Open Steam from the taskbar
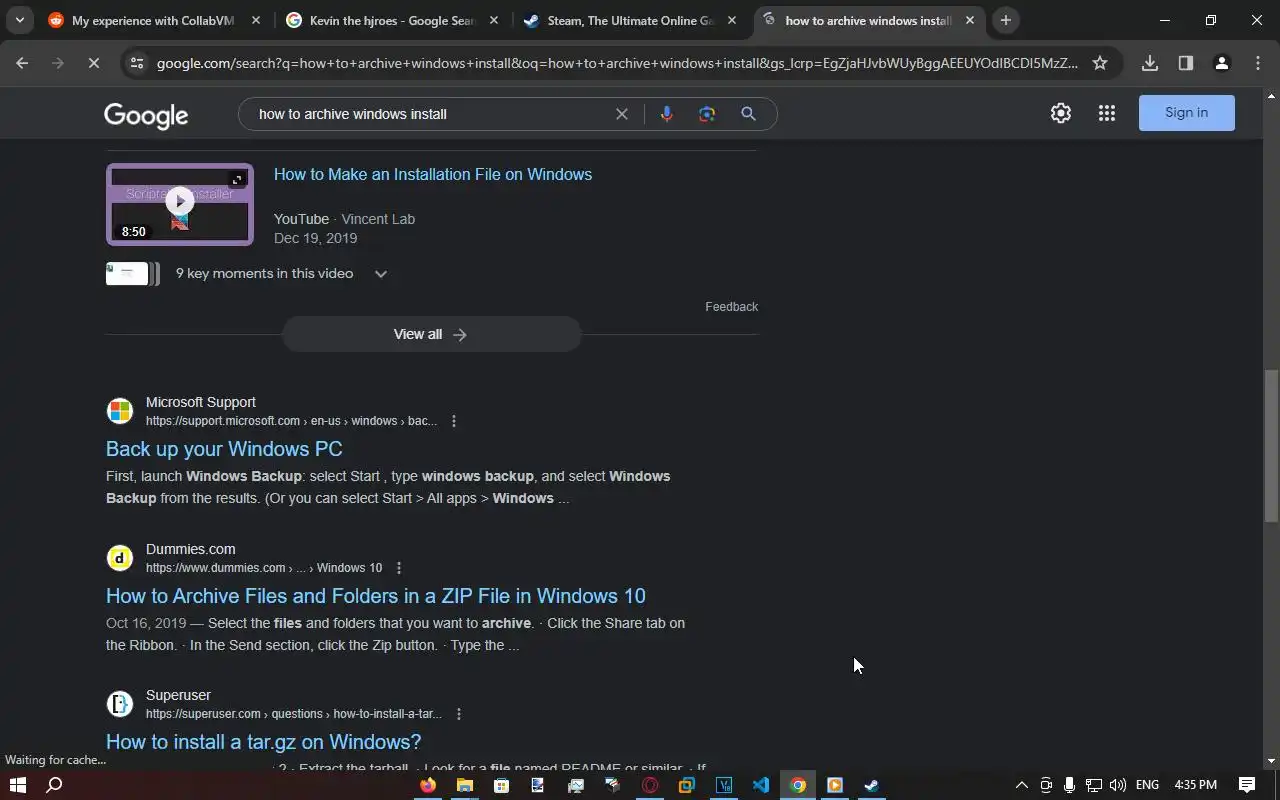The width and height of the screenshot is (1280, 800). 871,785
